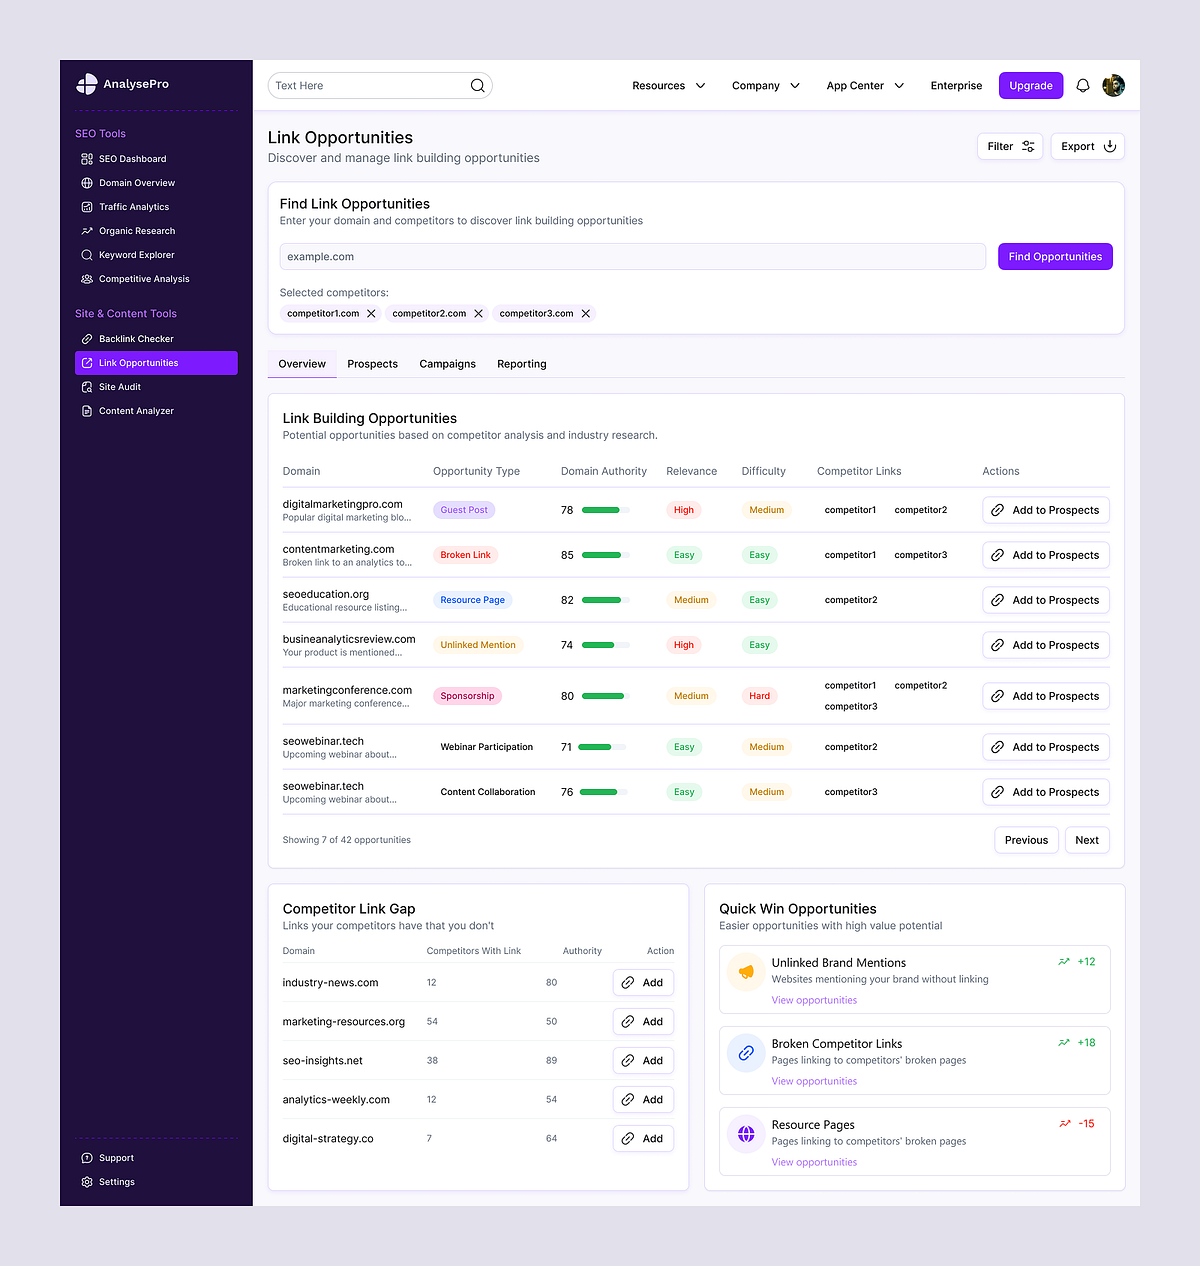This screenshot has width=1200, height=1266.
Task: Open Backlink Checker in sidebar
Action: tap(136, 339)
